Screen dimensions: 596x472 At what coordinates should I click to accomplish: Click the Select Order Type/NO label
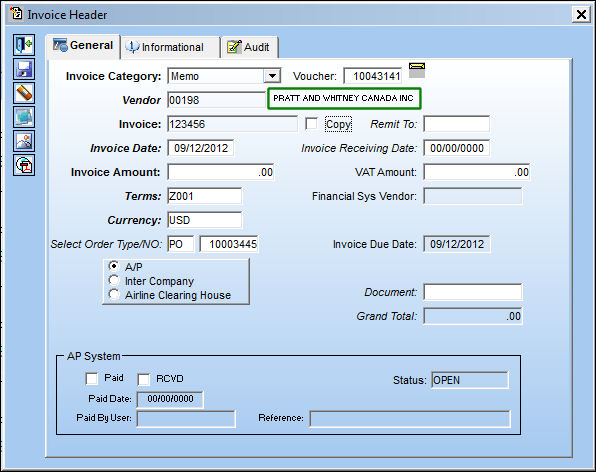106,244
